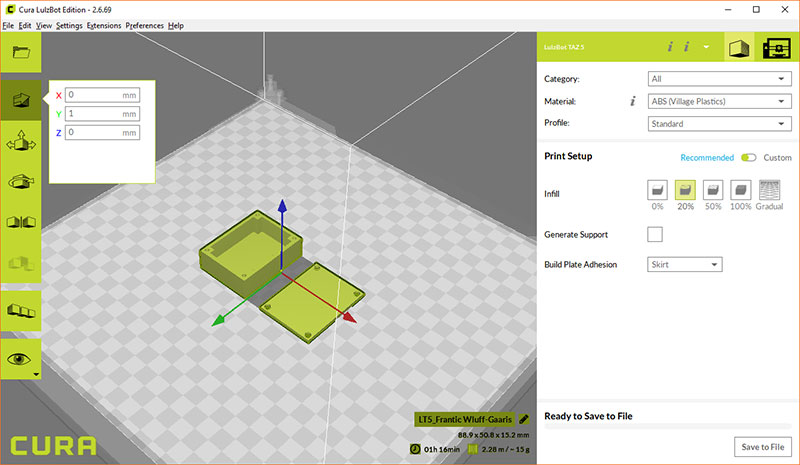Screen dimensions: 800x465
Task: Edit job name with pencil icon
Action: pos(524,419)
